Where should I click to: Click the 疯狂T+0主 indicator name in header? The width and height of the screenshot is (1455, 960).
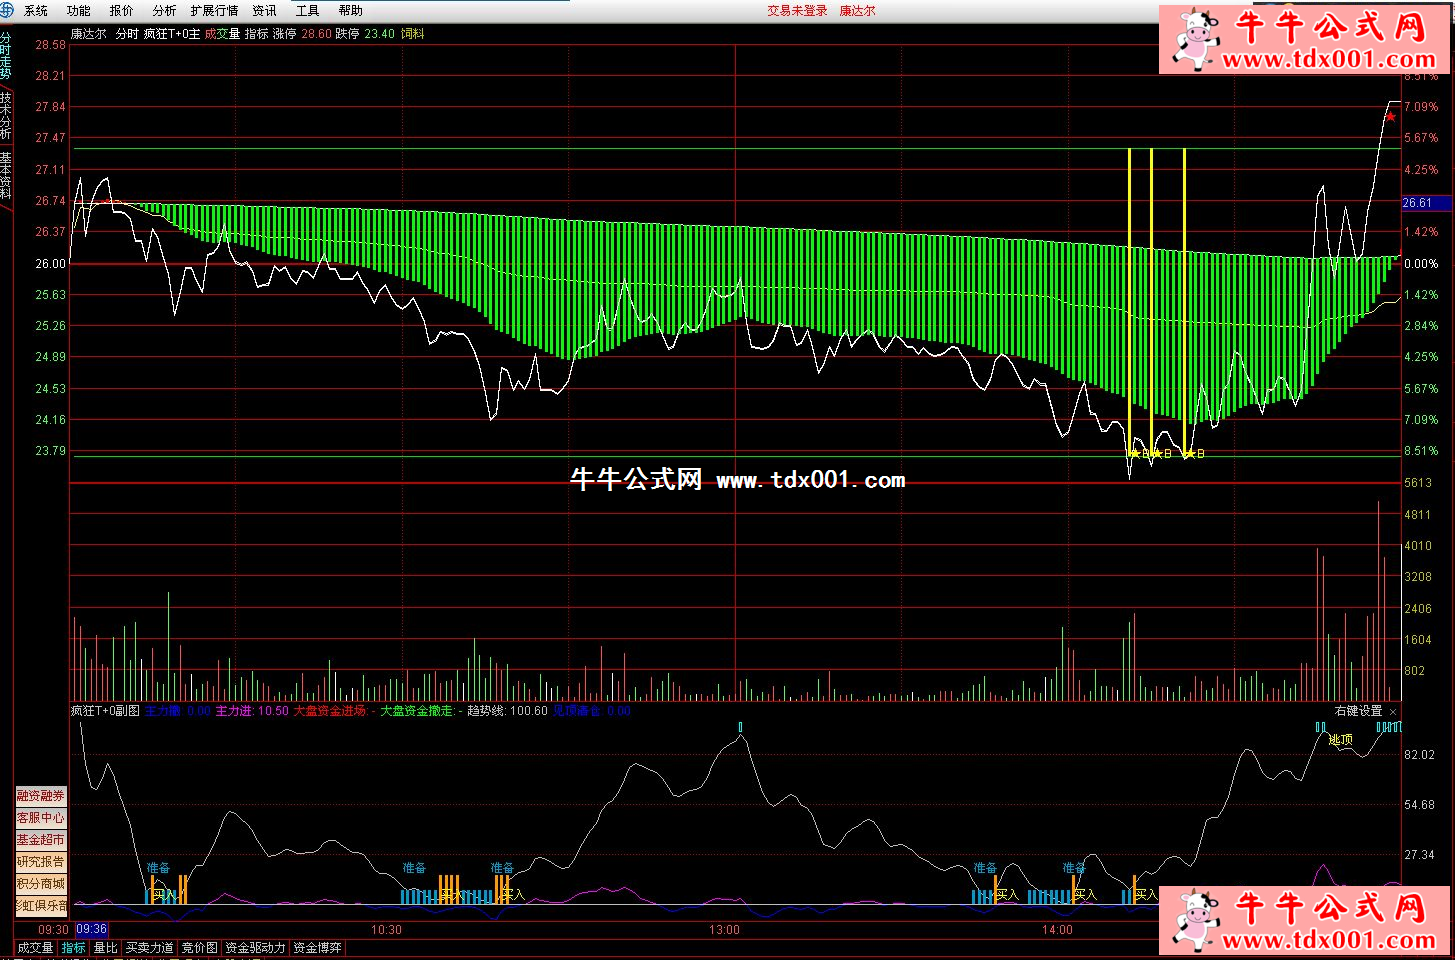(x=171, y=34)
